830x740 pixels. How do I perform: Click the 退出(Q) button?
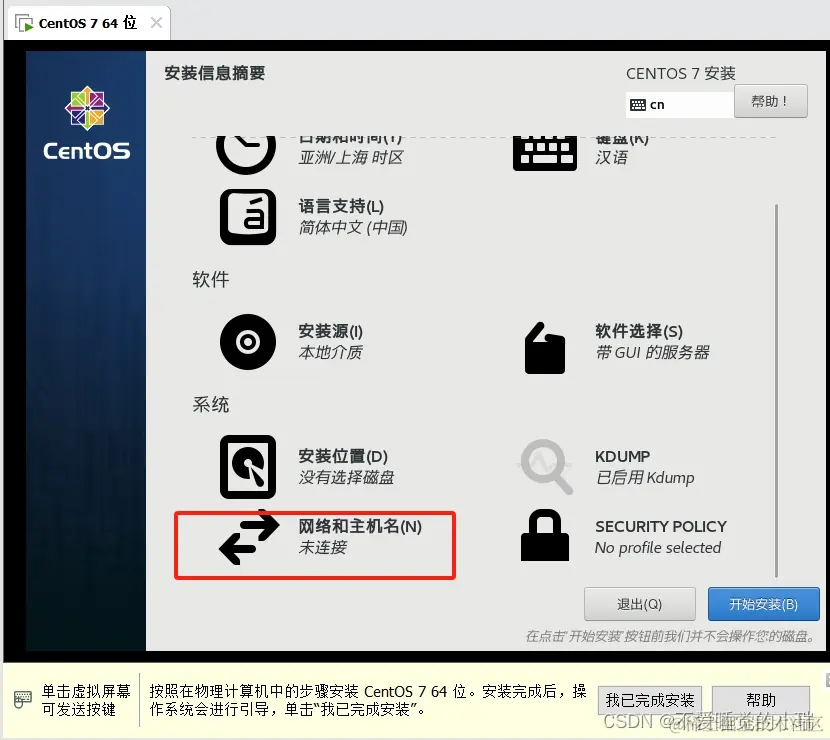639,604
